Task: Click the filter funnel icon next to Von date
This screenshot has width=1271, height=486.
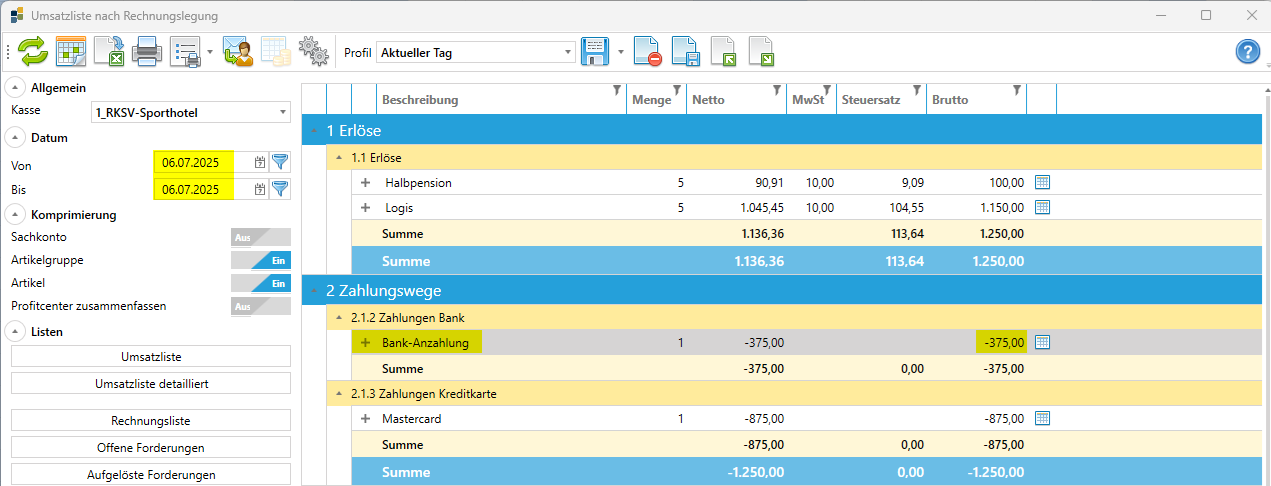Action: (280, 162)
